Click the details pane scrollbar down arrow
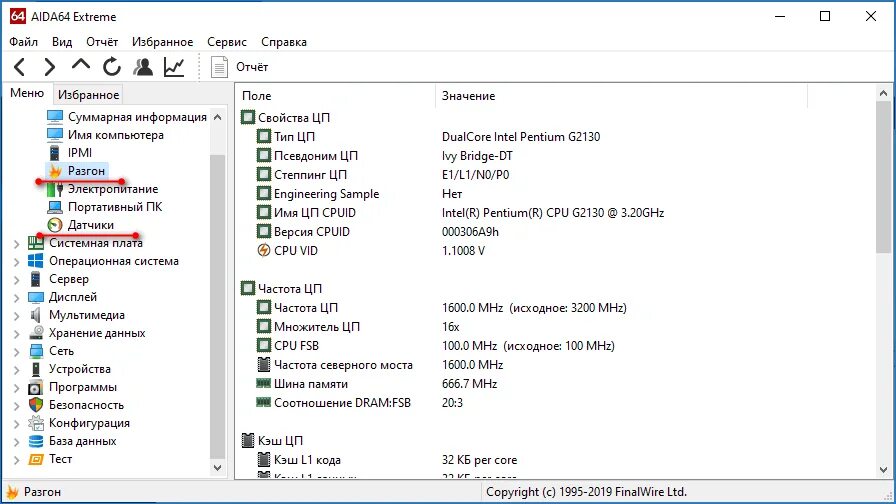Screen dimensions: 896x504 (x=883, y=470)
